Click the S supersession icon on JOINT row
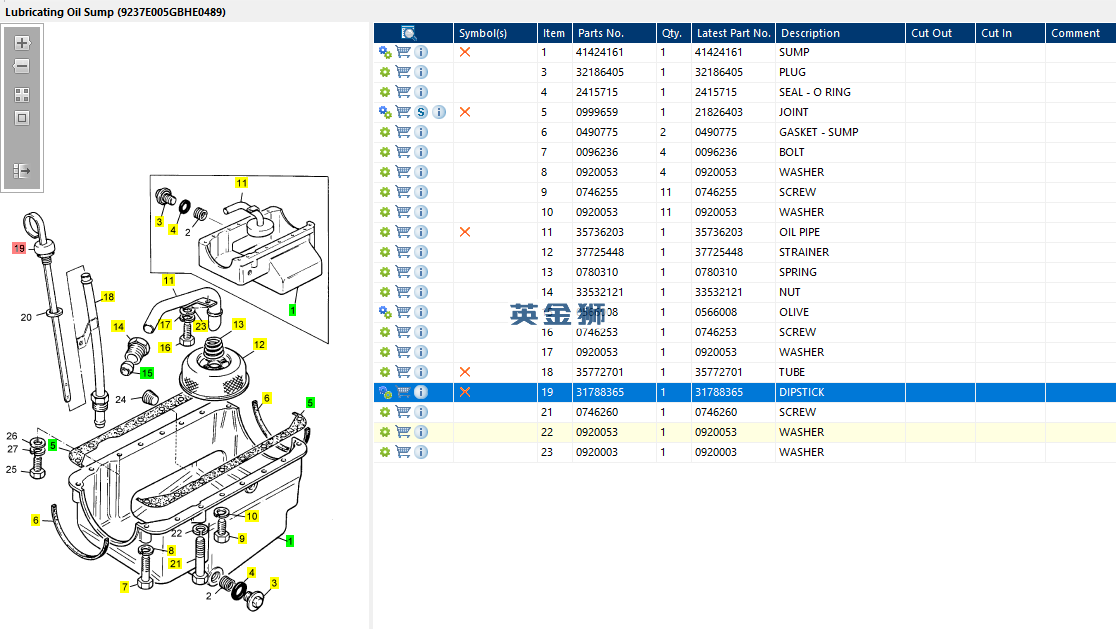 (x=421, y=112)
